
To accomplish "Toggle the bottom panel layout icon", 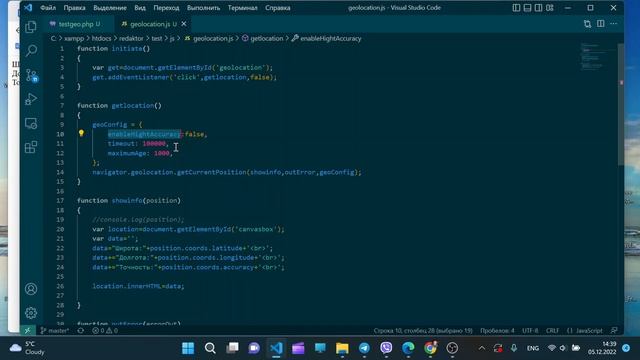I will click(x=527, y=8).
